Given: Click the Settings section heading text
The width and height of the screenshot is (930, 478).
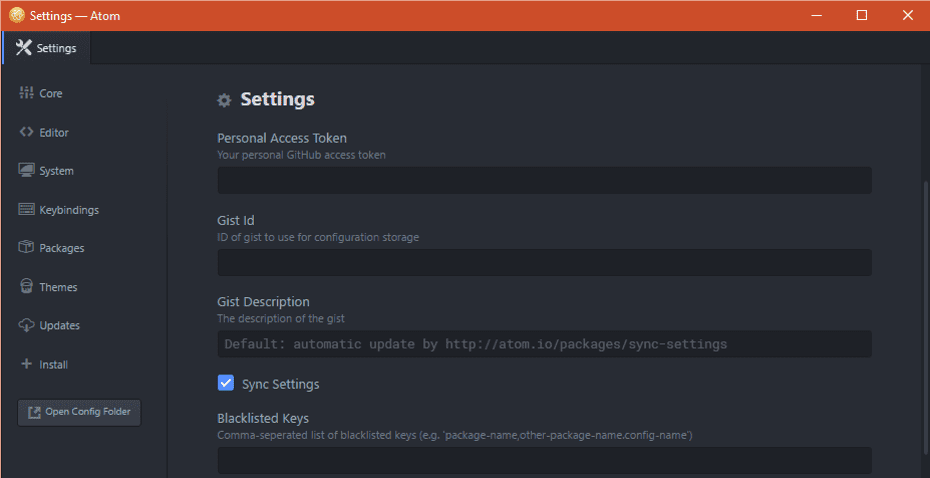Looking at the screenshot, I should click(x=278, y=99).
